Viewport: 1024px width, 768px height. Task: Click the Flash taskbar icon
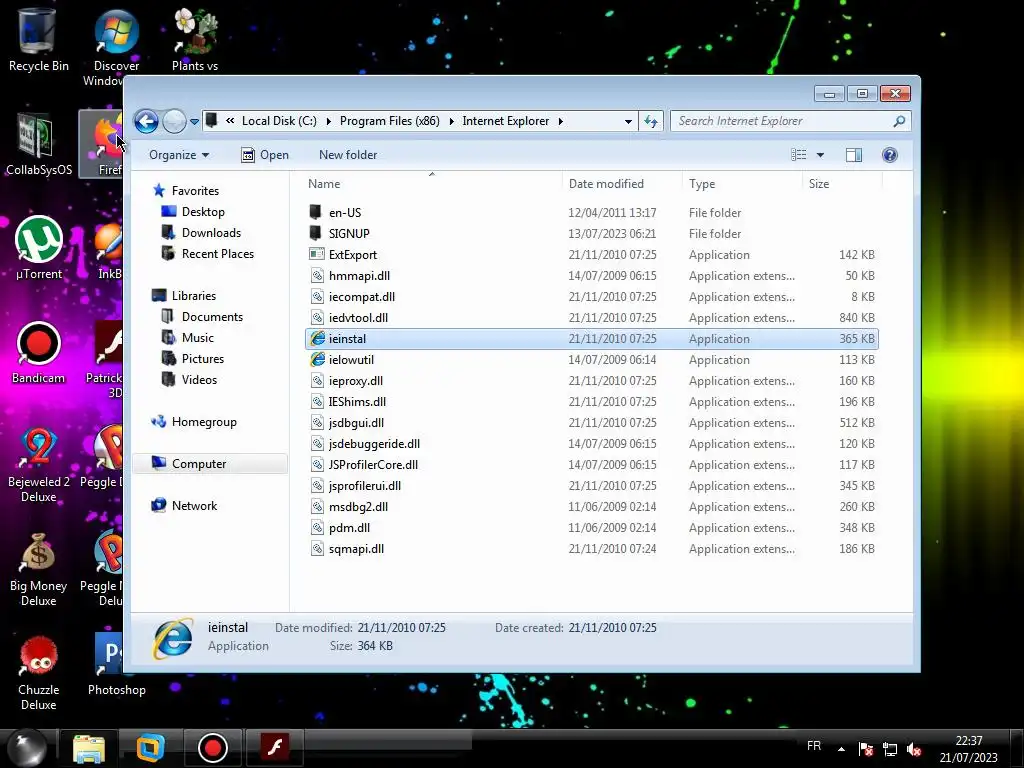tap(274, 748)
